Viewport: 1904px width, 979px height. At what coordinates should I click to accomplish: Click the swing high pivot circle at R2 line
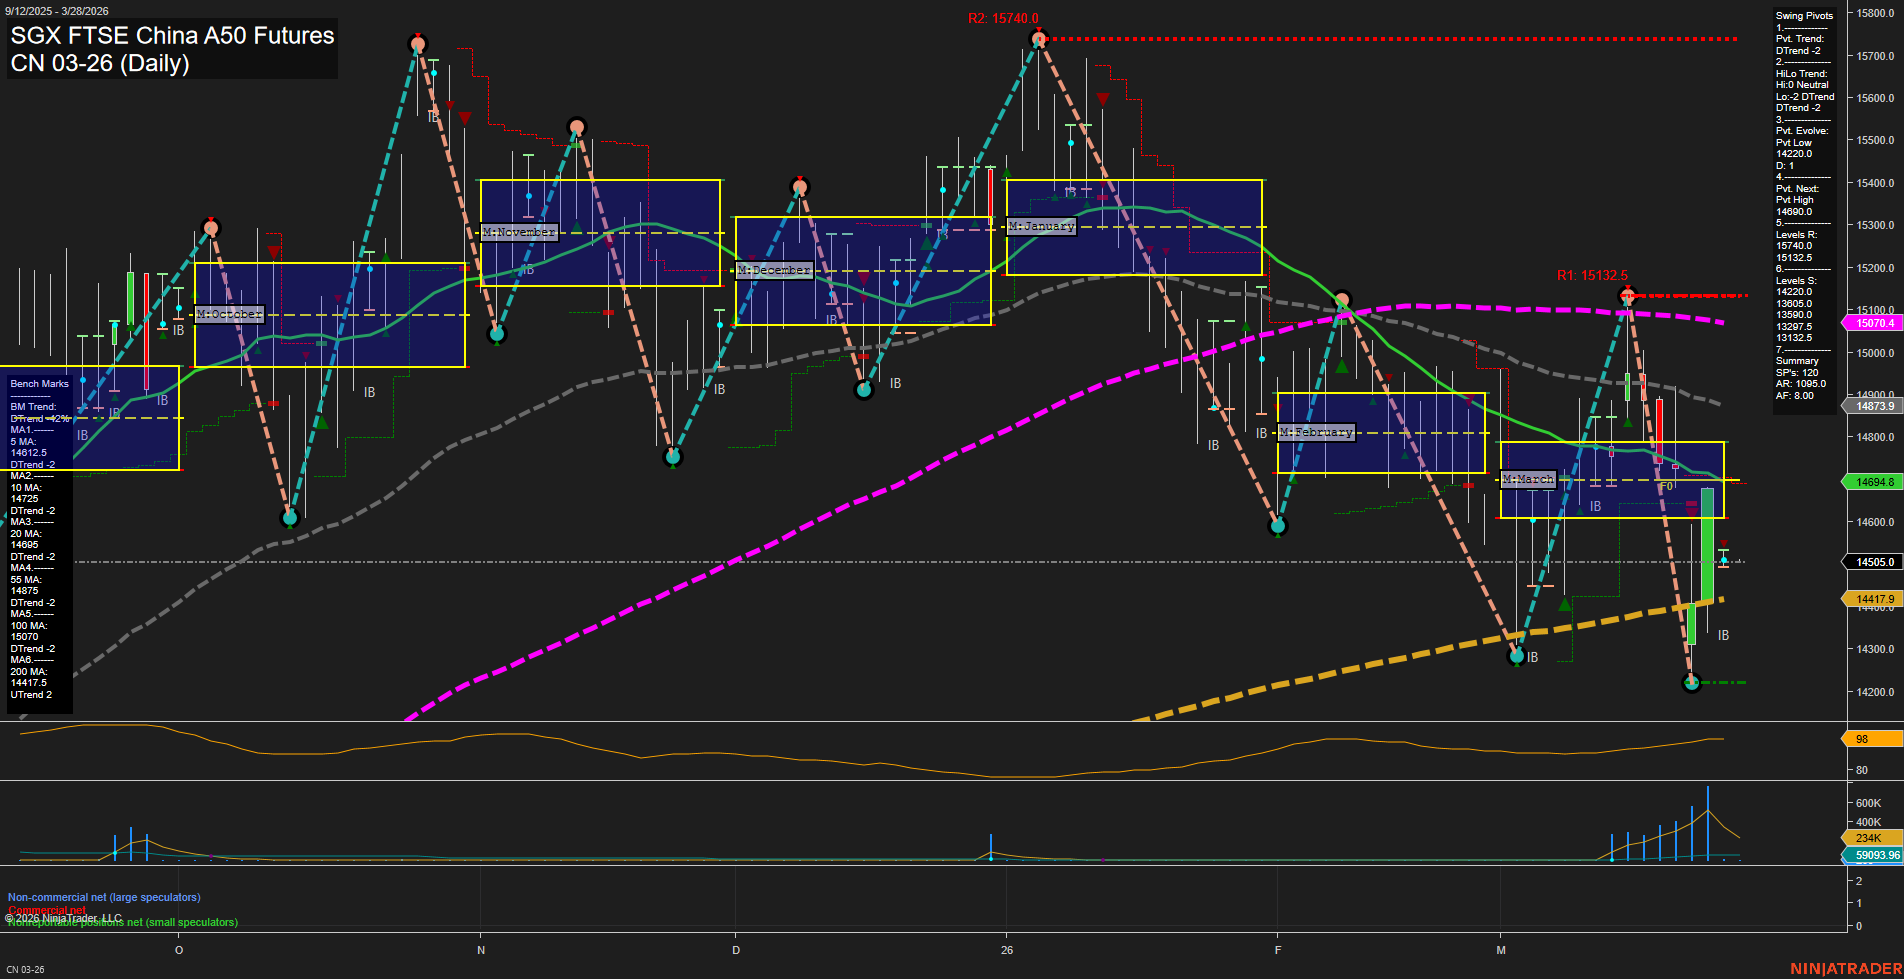pos(1038,39)
